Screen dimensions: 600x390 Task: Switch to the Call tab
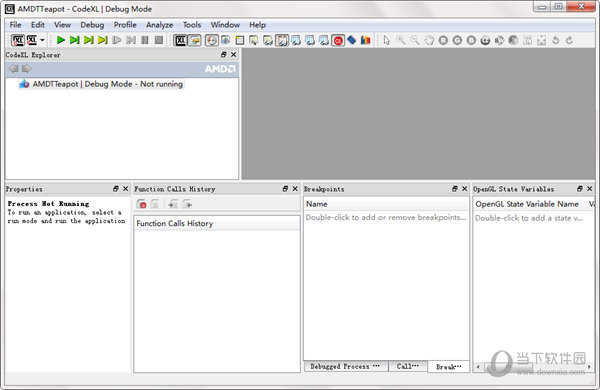[x=408, y=366]
